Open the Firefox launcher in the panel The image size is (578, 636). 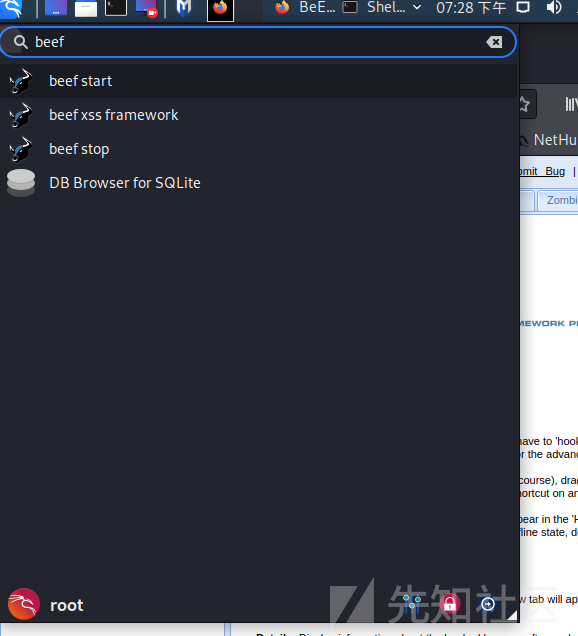click(220, 10)
